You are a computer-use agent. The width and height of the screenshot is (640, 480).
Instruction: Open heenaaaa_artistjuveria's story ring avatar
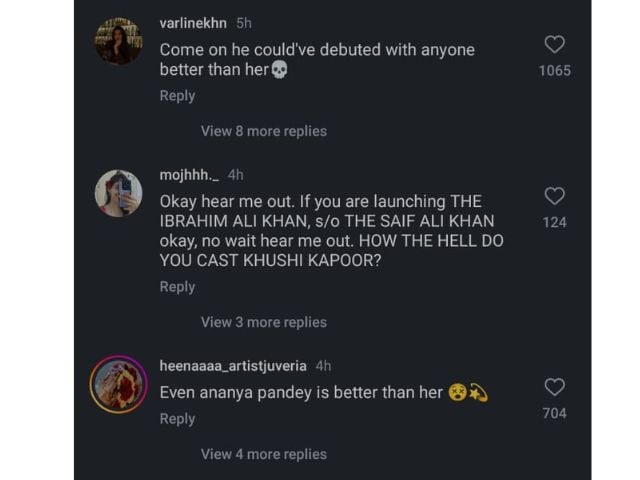118,384
